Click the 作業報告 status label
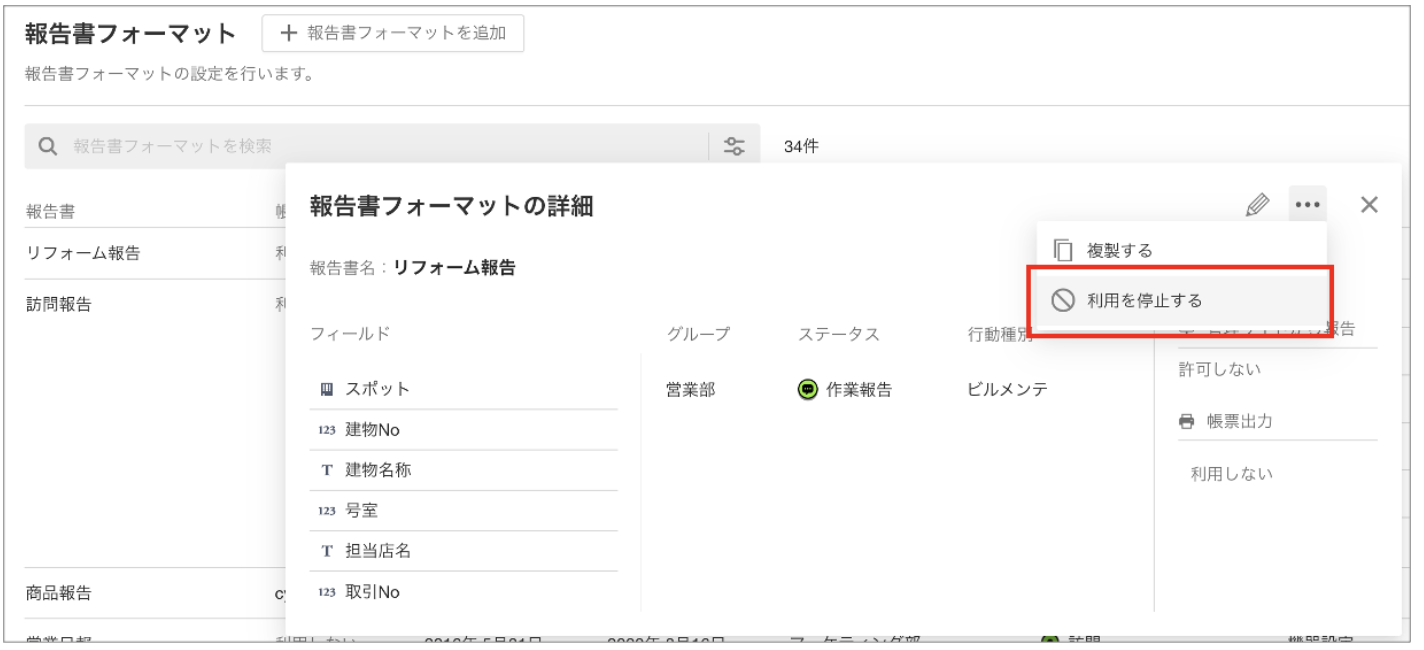The height and width of the screenshot is (650, 1424). coord(859,390)
